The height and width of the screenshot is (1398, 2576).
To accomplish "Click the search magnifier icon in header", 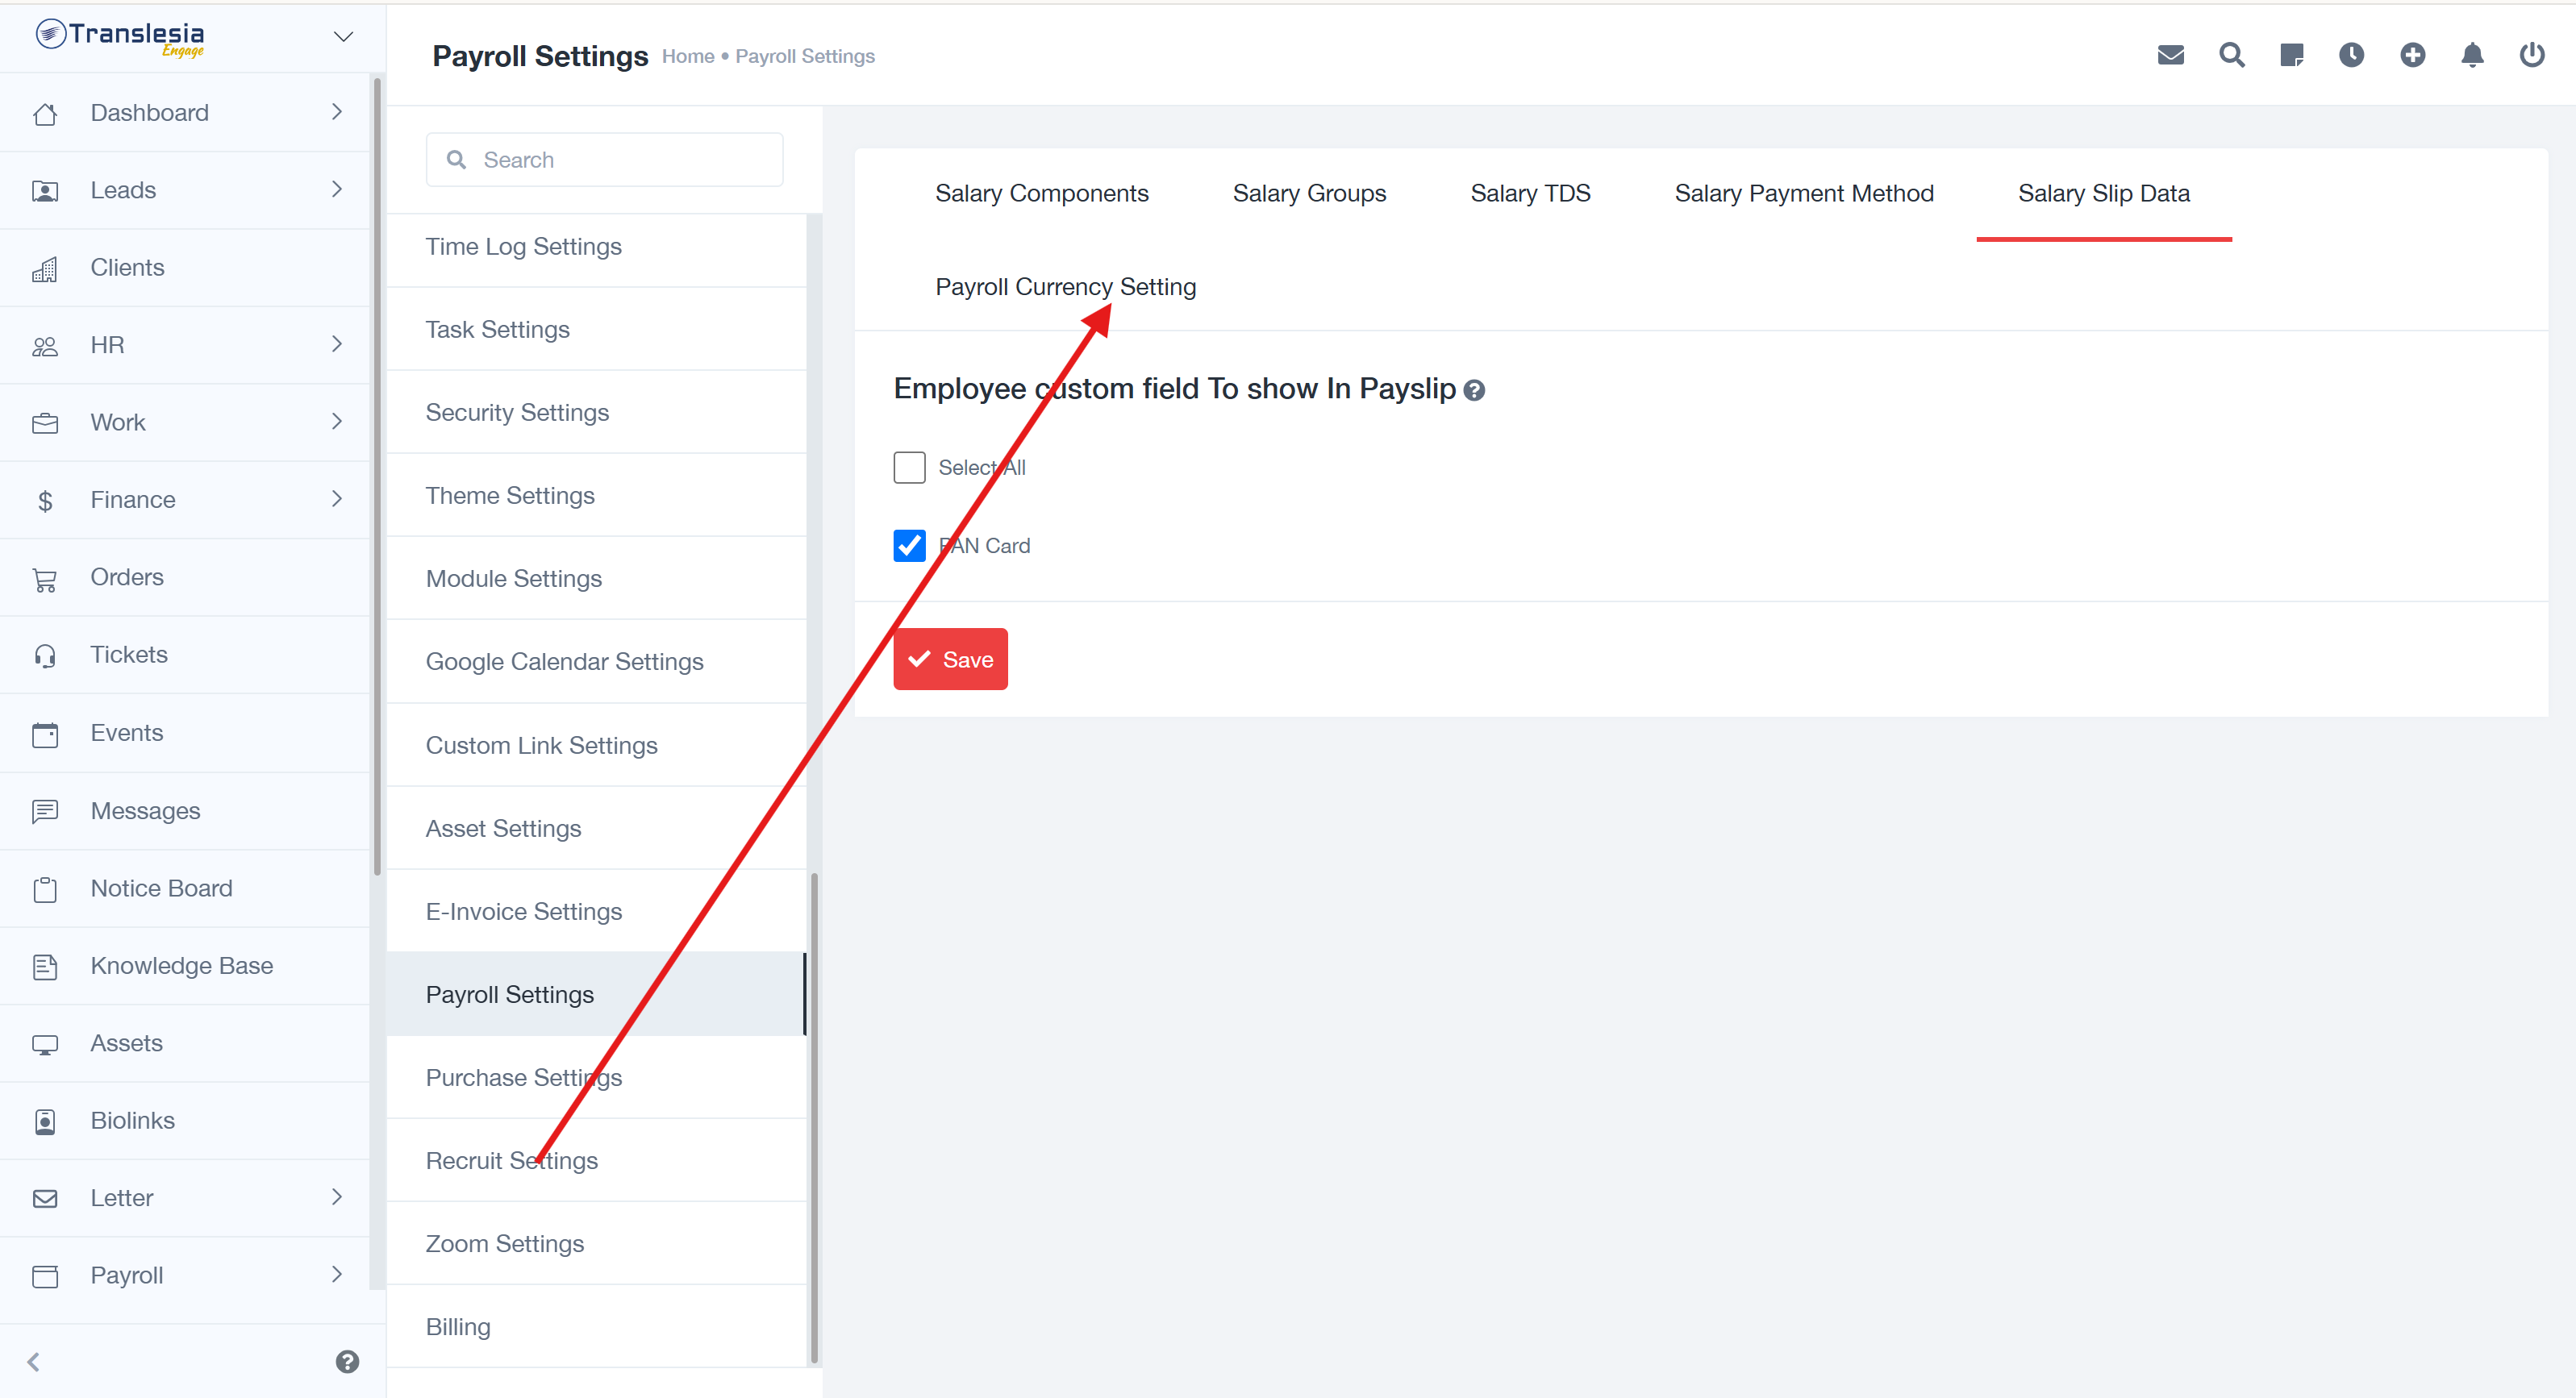I will 2231,55.
